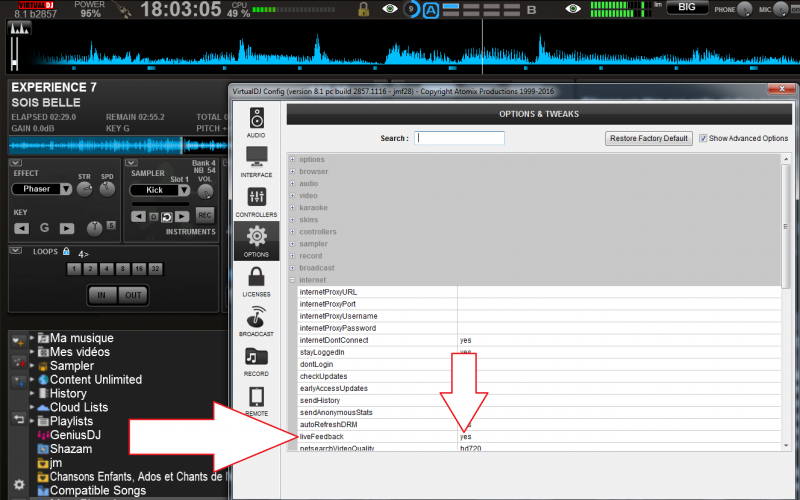
Task: Open the Remote settings tab
Action: 256,401
